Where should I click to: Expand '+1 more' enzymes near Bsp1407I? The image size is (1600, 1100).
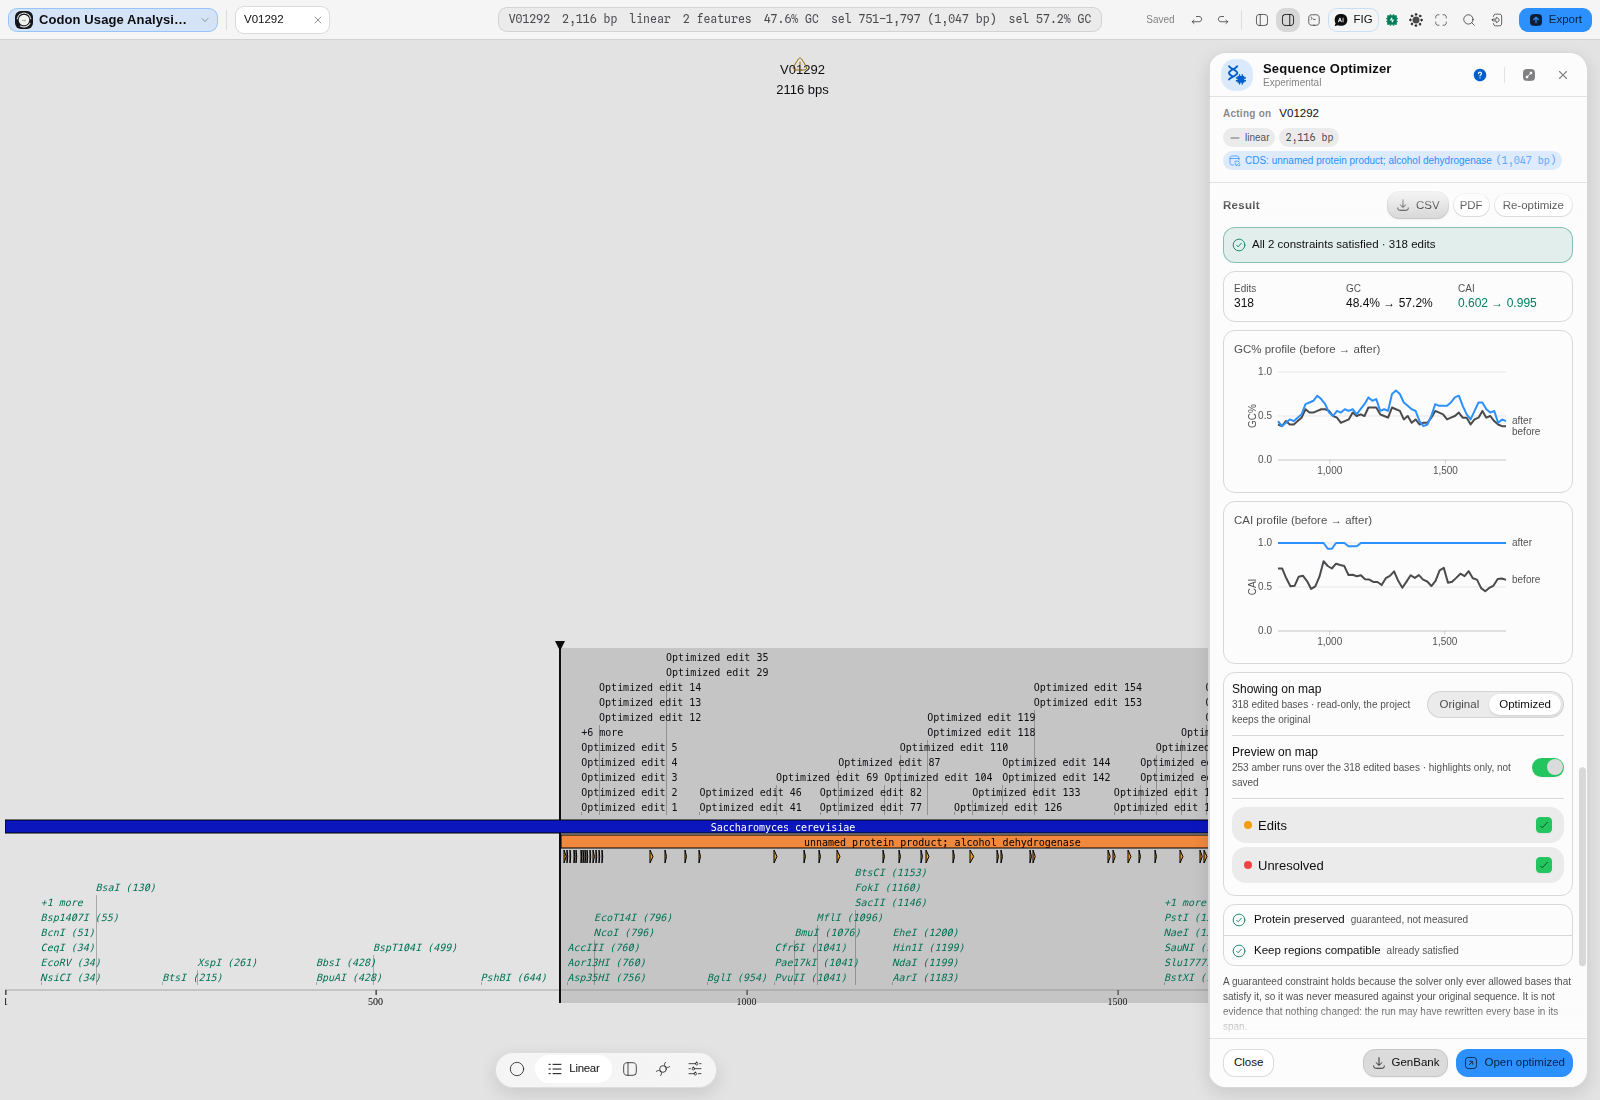click(x=62, y=903)
